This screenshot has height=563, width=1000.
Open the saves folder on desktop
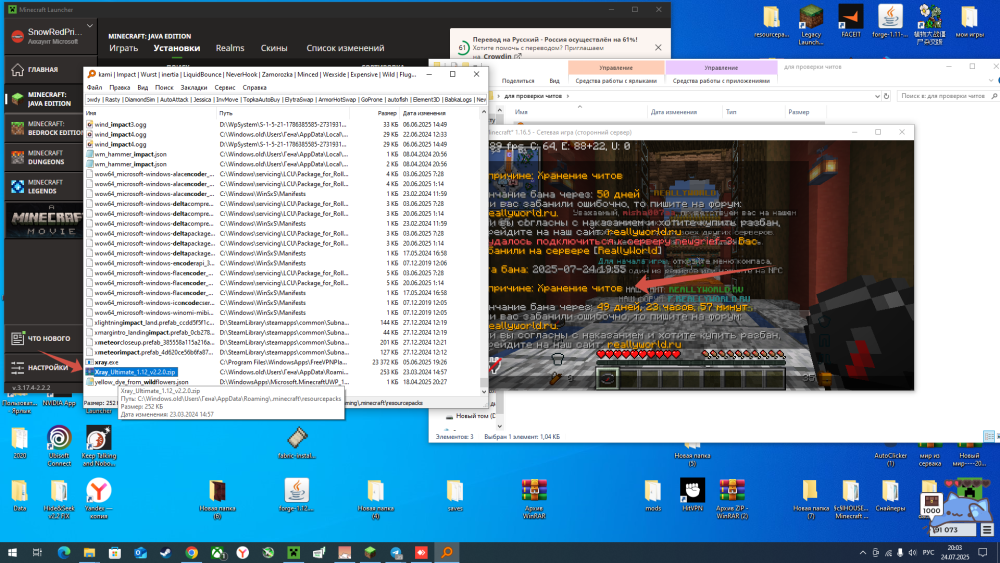pyautogui.click(x=455, y=495)
